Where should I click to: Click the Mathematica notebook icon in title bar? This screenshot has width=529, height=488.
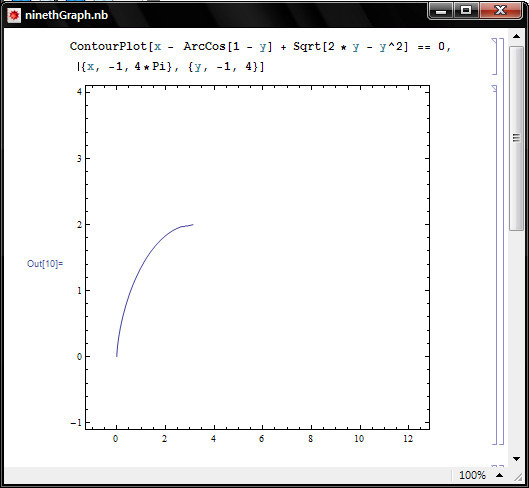click(x=14, y=16)
